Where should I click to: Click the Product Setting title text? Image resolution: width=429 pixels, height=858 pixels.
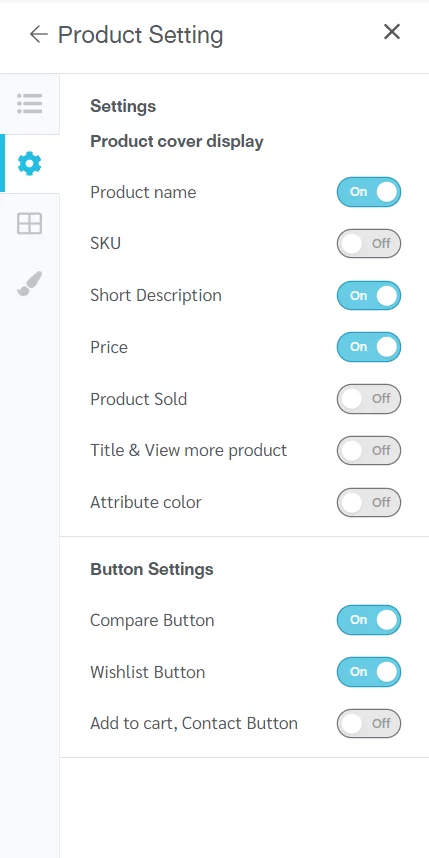[141, 35]
